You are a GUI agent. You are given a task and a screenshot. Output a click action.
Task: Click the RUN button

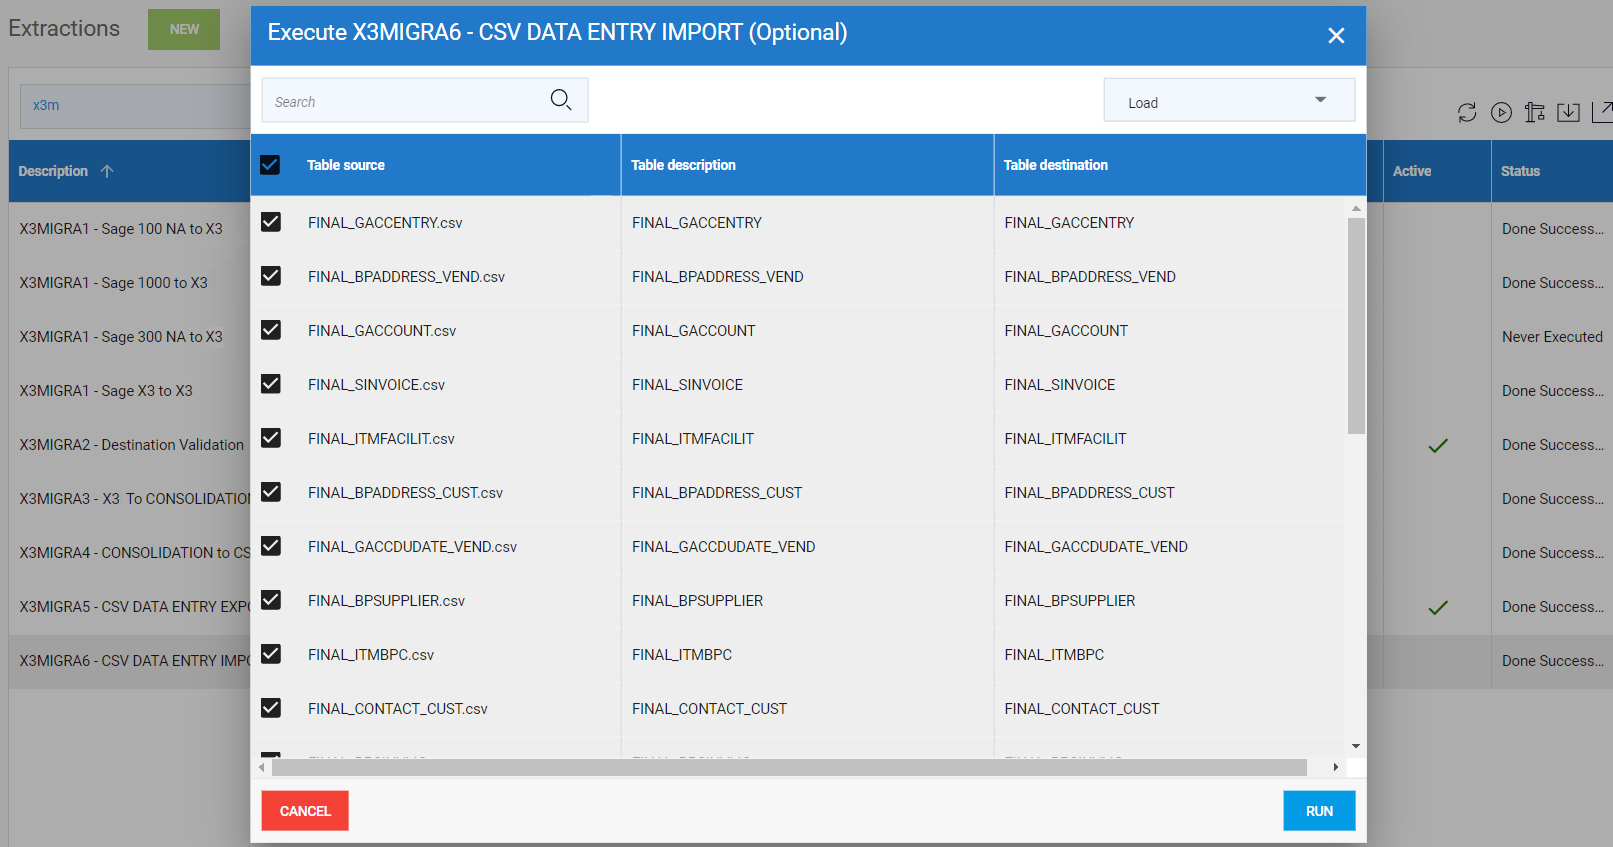click(x=1319, y=811)
